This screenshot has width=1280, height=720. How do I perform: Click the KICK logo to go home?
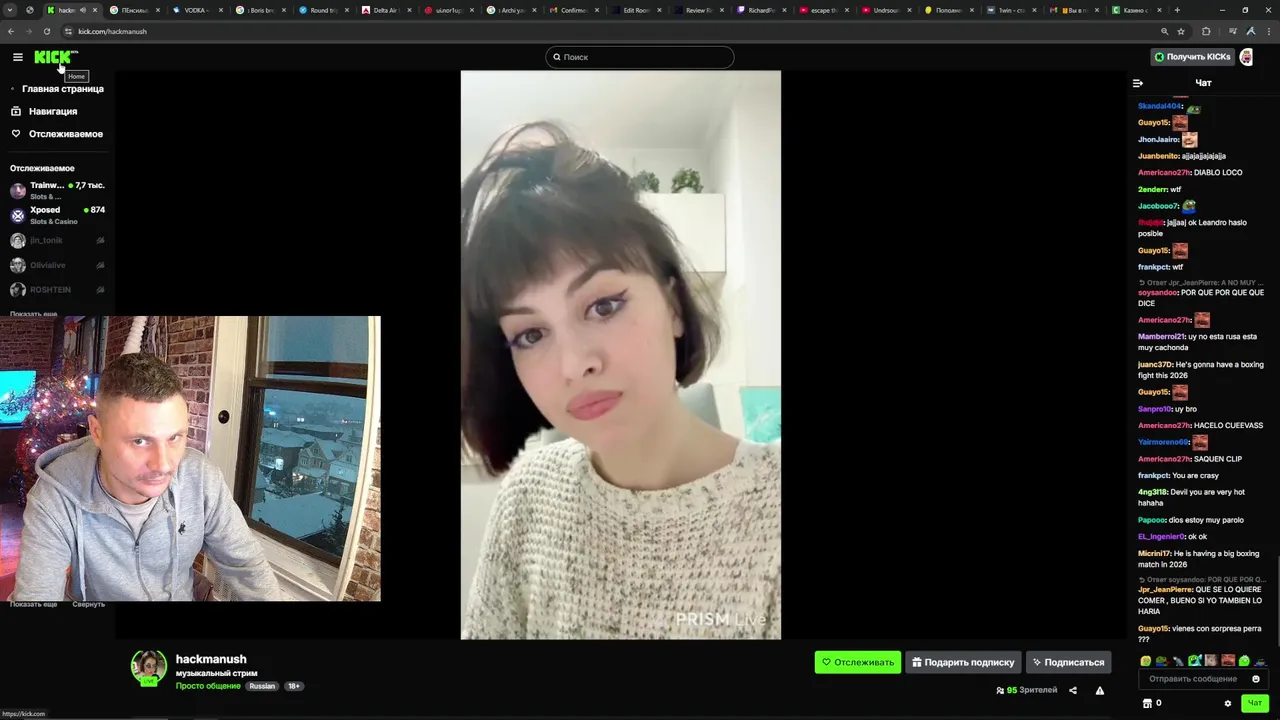tap(55, 57)
